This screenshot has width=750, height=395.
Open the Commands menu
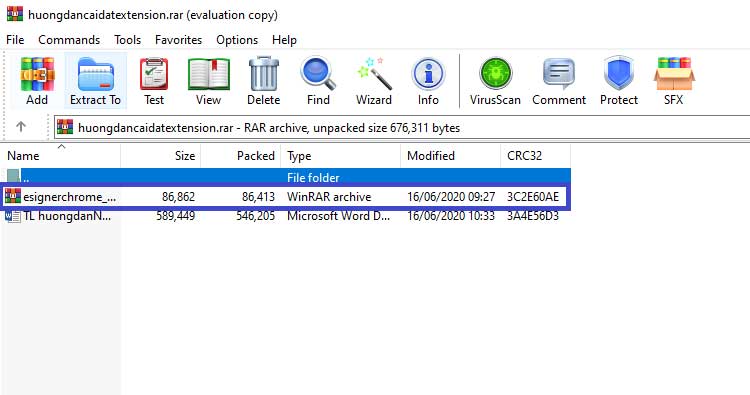pyautogui.click(x=69, y=40)
